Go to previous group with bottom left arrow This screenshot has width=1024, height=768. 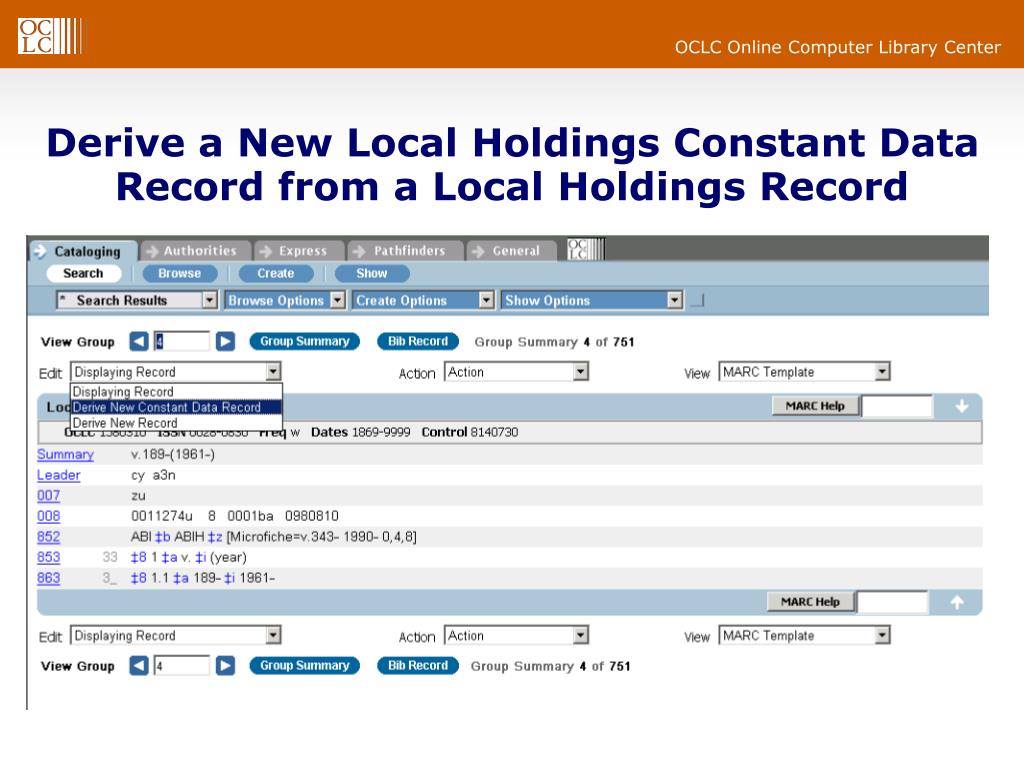(x=139, y=665)
